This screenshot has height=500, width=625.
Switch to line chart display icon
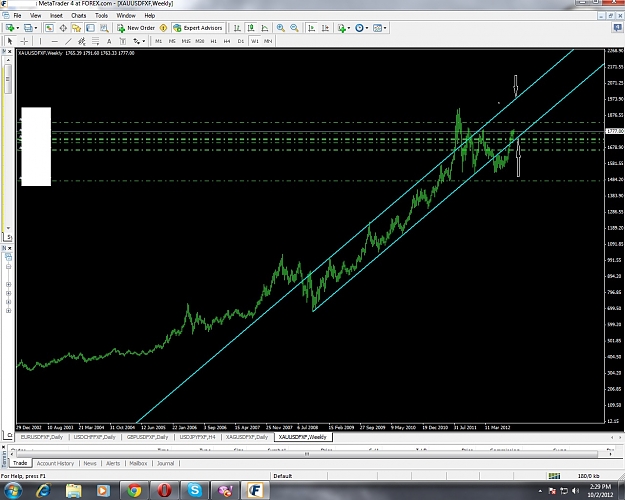tap(265, 28)
